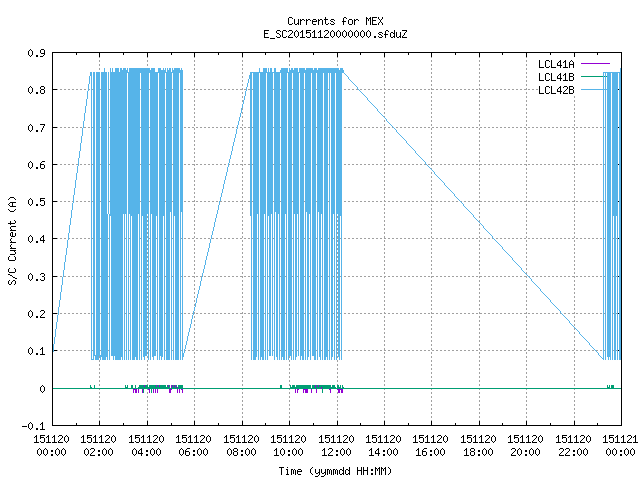Viewport: 640px width, 480px height.
Task: Click the x-axis tick 151120 00:00
Action: coord(51,446)
